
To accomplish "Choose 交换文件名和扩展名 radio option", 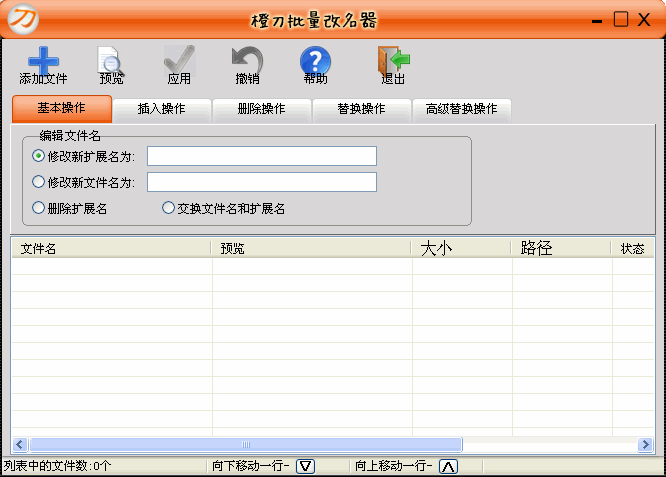I will pos(168,208).
